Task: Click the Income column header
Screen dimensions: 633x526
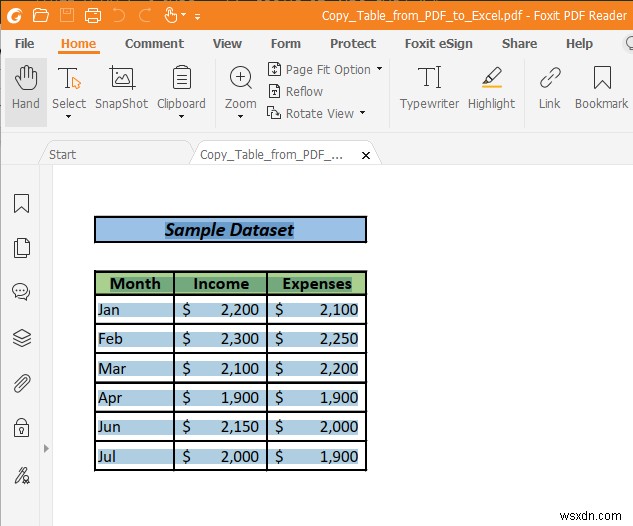Action: [x=221, y=283]
